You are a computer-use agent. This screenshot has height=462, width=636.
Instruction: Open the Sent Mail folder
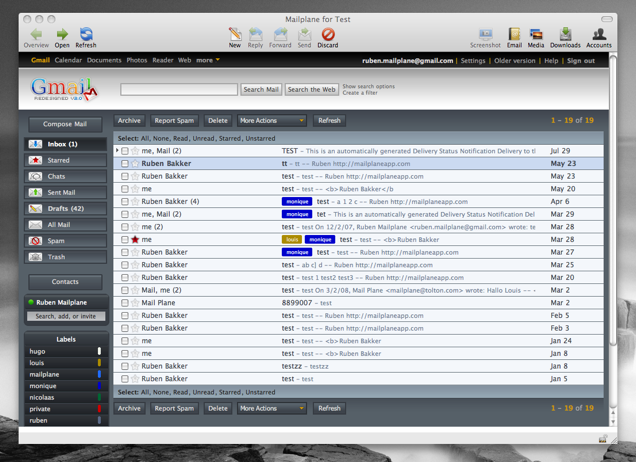pos(65,192)
